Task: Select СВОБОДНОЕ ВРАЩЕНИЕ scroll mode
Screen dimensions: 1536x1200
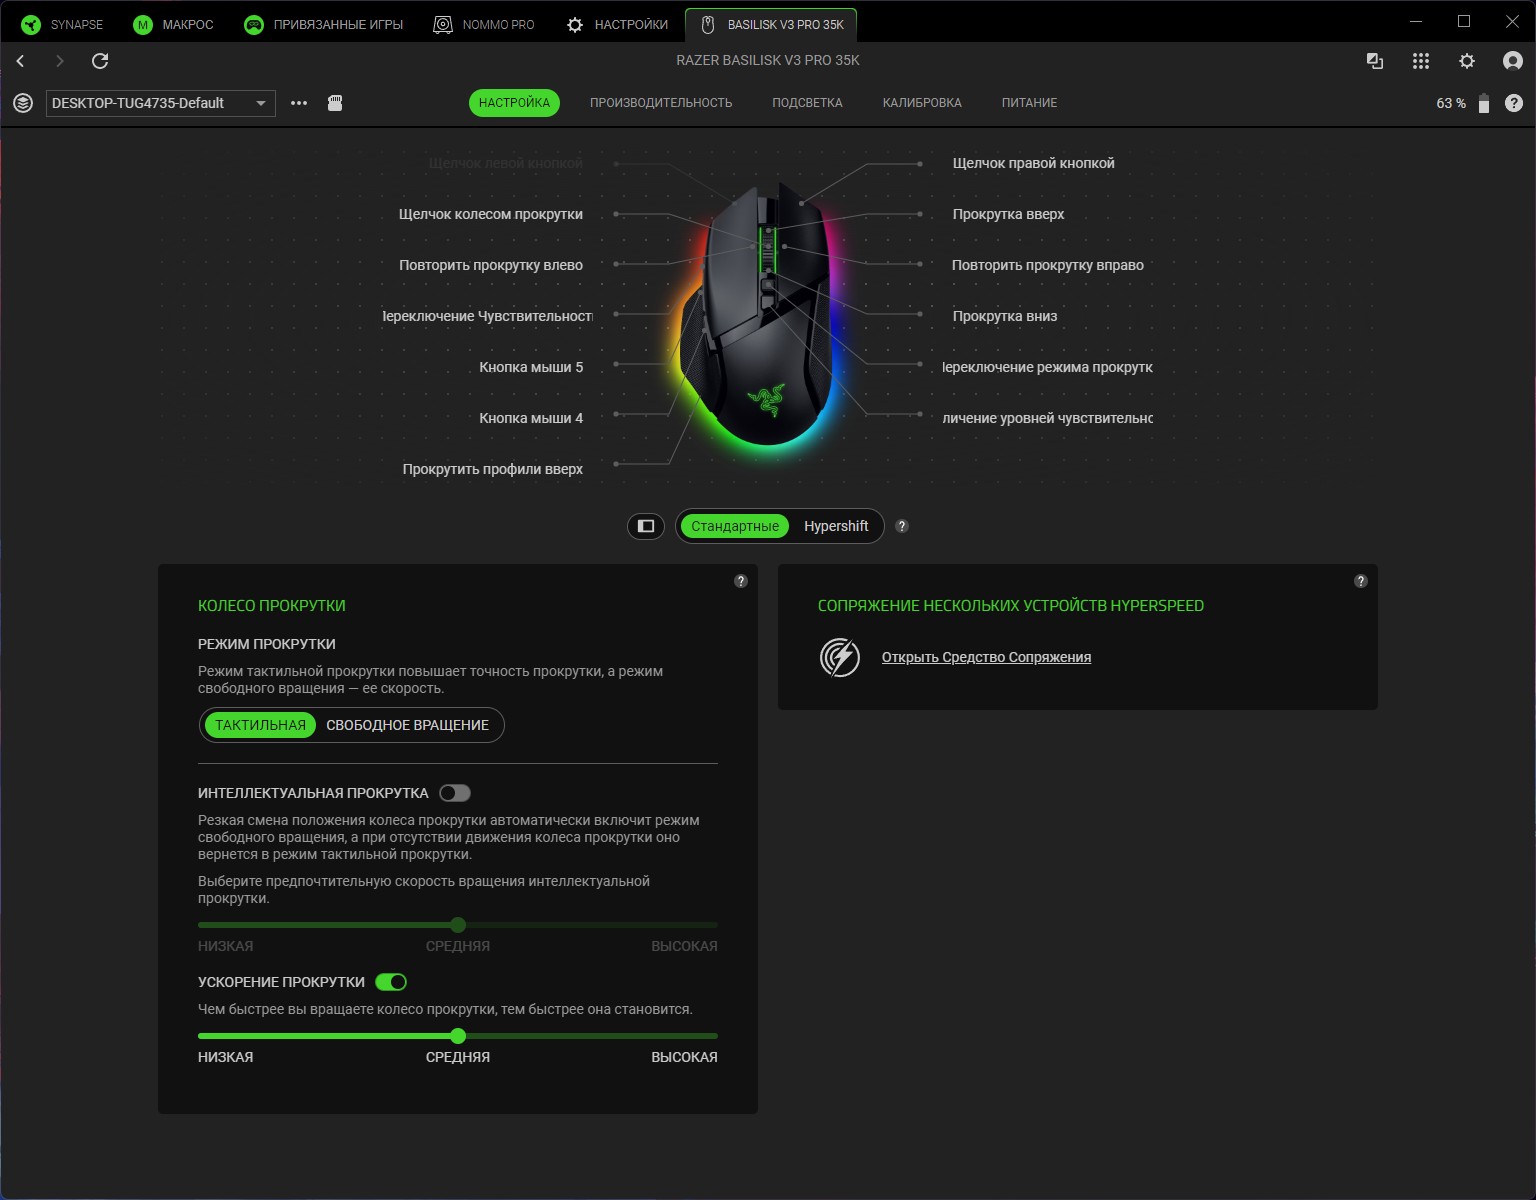Action: point(408,725)
